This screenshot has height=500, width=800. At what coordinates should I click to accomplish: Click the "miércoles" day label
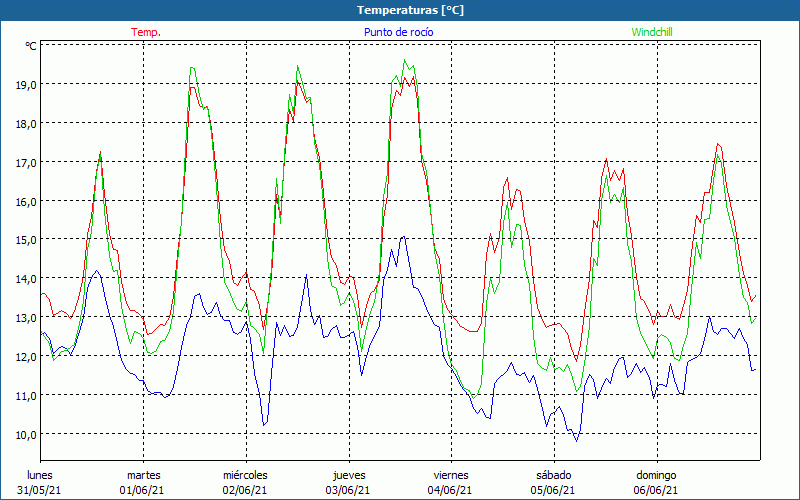tap(245, 475)
